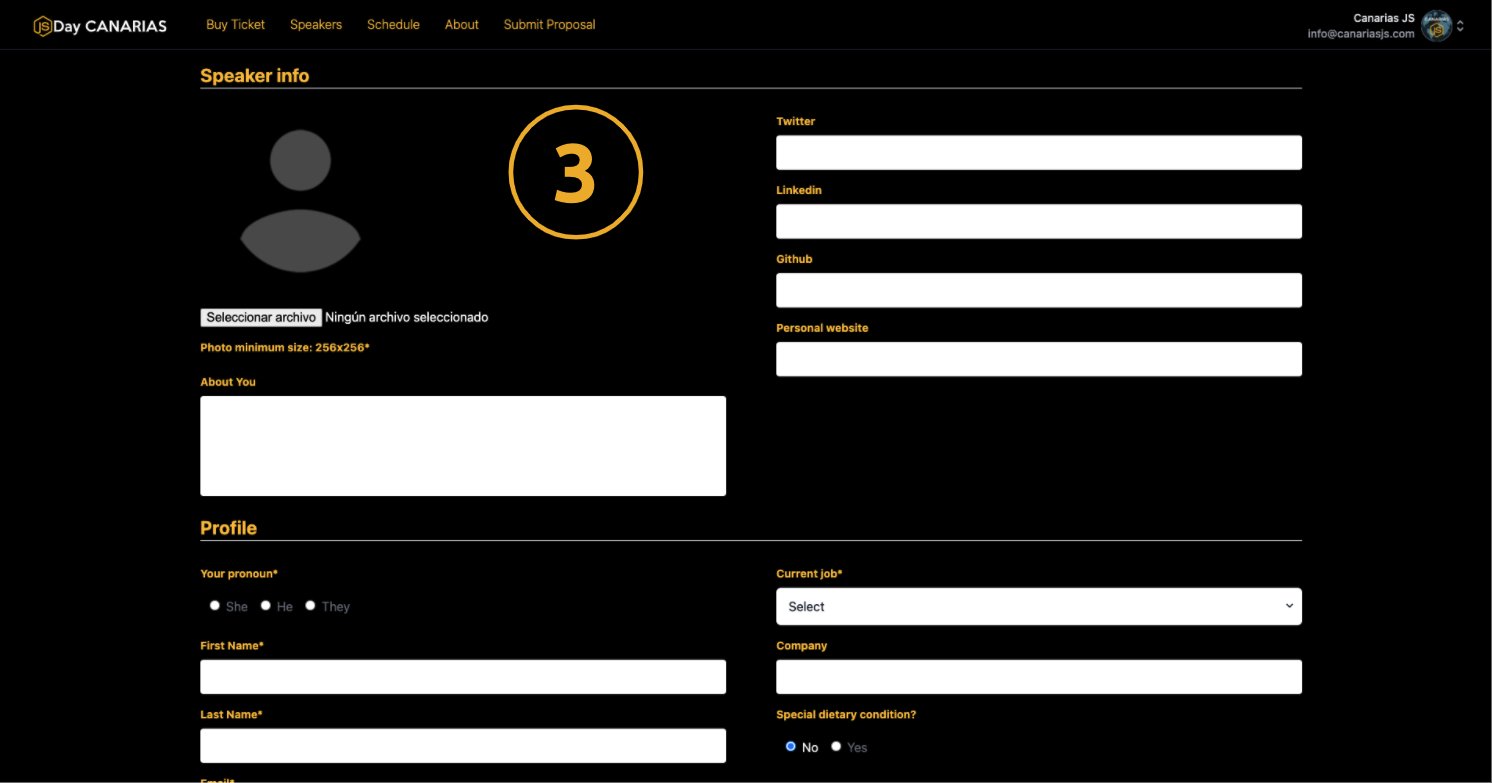Select the She pronoun radio
This screenshot has width=1492, height=783.
coord(215,606)
